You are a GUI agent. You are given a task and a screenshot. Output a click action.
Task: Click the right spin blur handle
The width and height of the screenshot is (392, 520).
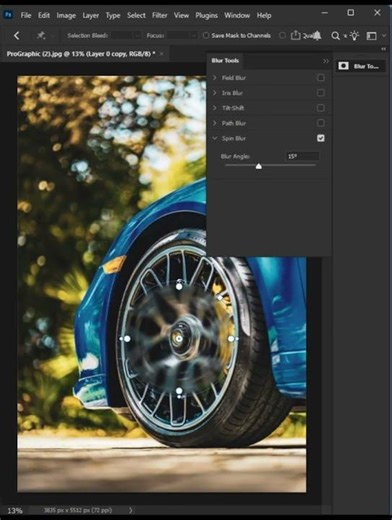point(231,339)
